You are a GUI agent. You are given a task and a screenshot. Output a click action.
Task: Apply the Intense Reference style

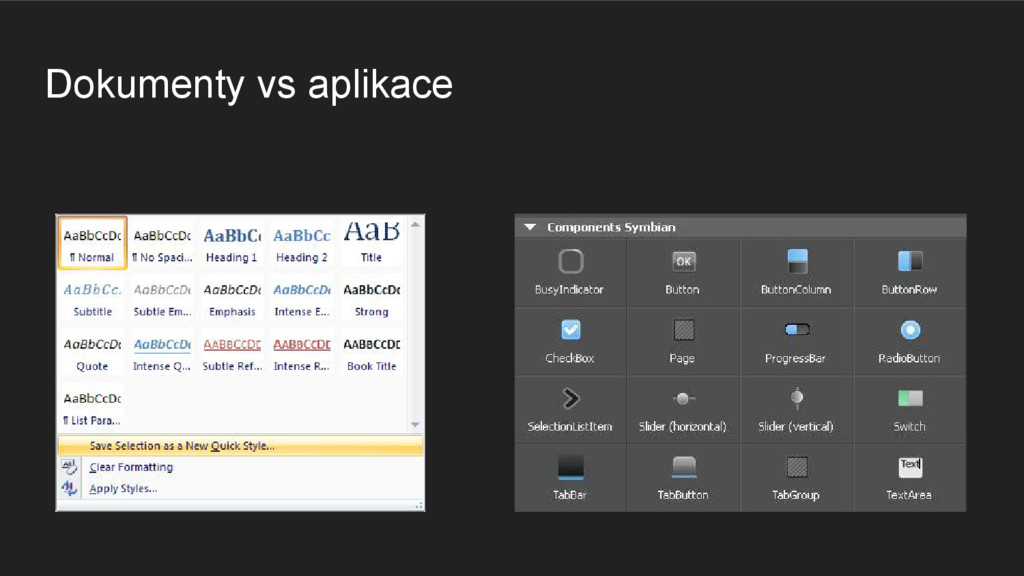point(302,353)
